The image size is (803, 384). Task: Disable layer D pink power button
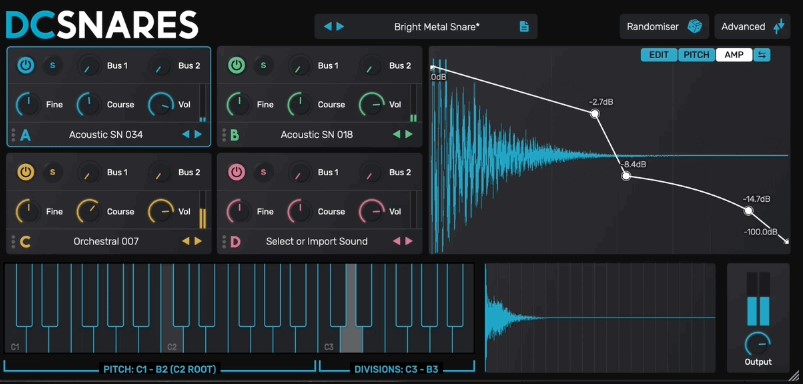[x=237, y=173]
